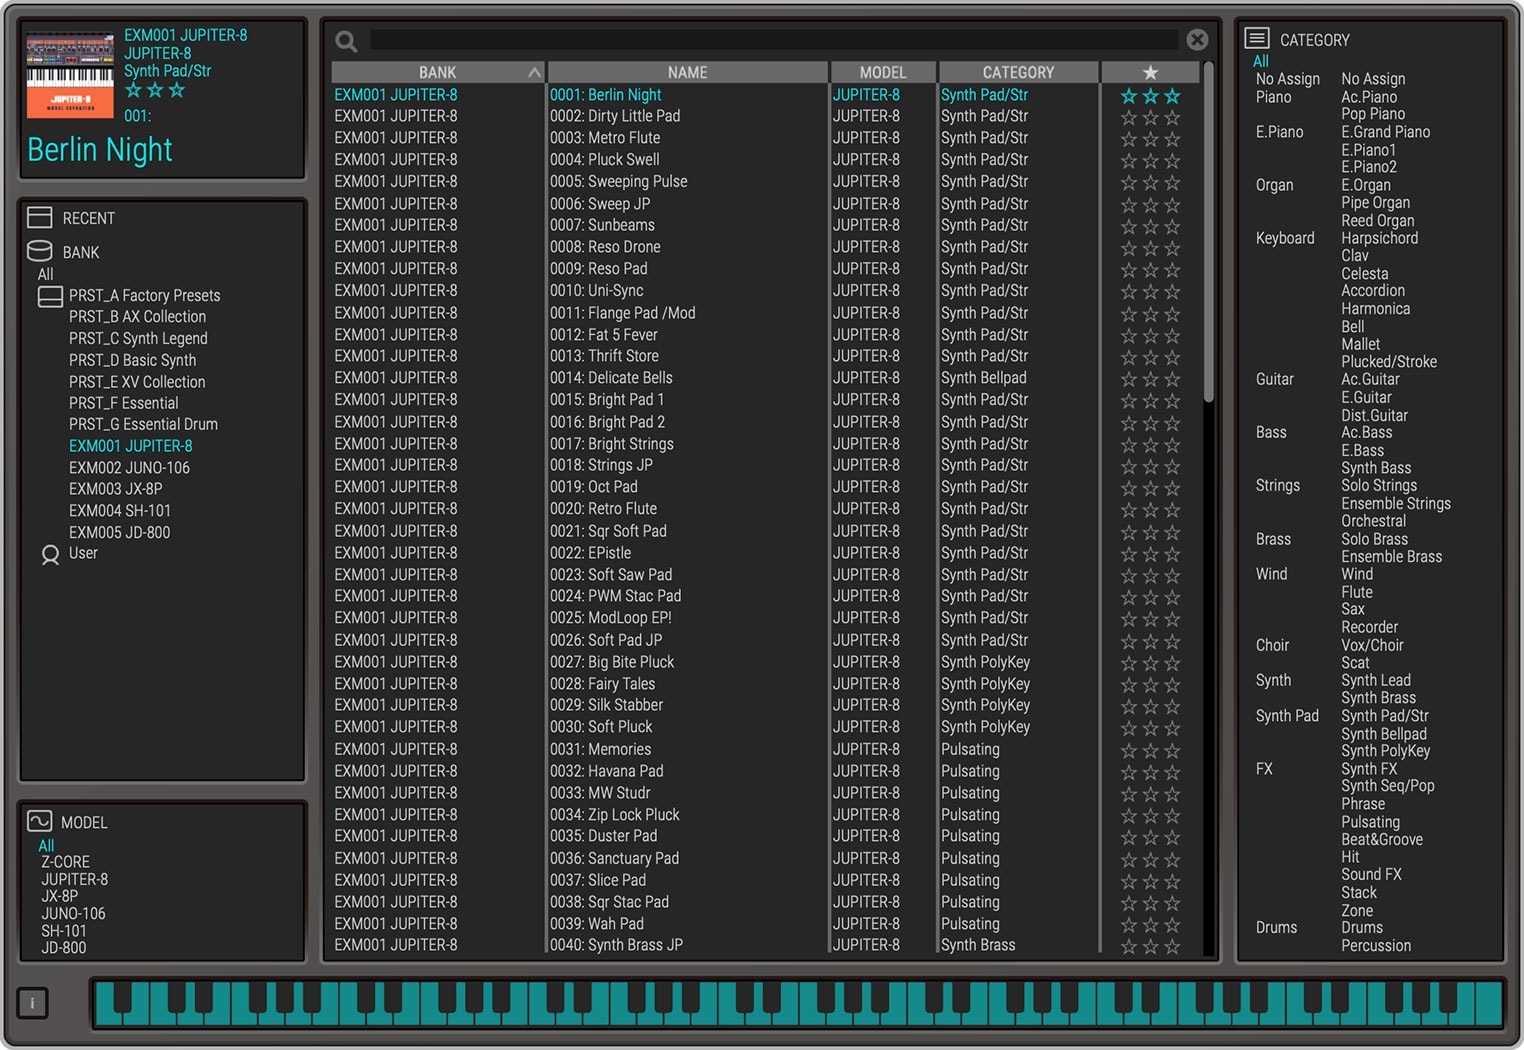The image size is (1524, 1050).
Task: Filter model by Z-CORE
Action: click(x=65, y=861)
